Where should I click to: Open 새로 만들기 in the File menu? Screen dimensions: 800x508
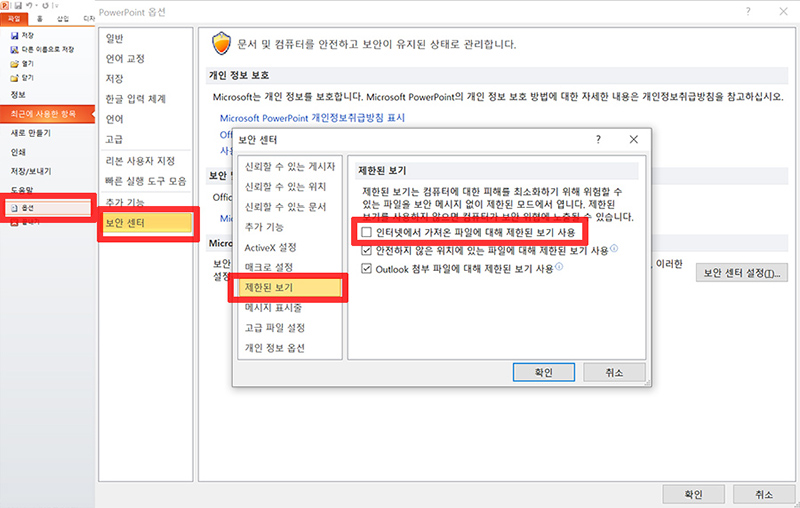pos(31,133)
